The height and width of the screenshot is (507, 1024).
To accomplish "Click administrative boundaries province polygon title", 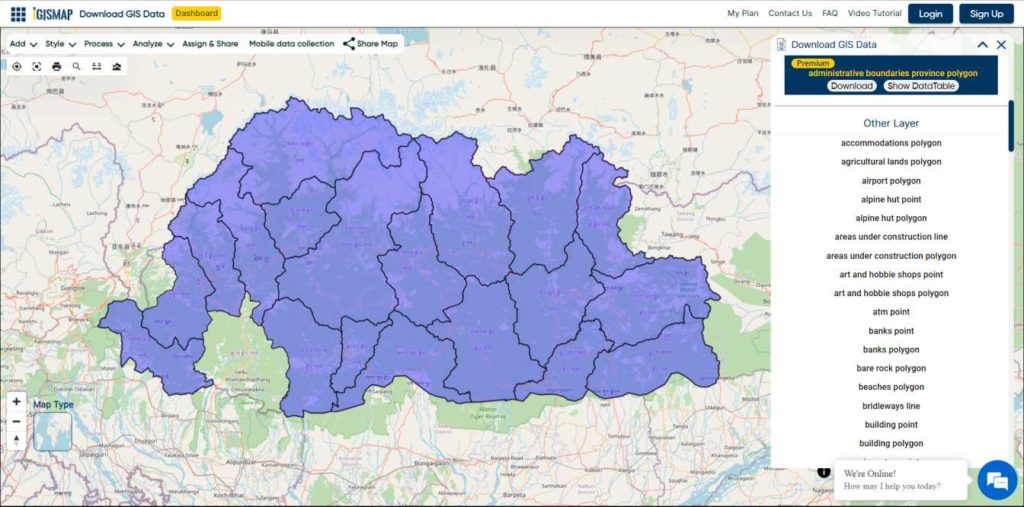I will pos(893,73).
